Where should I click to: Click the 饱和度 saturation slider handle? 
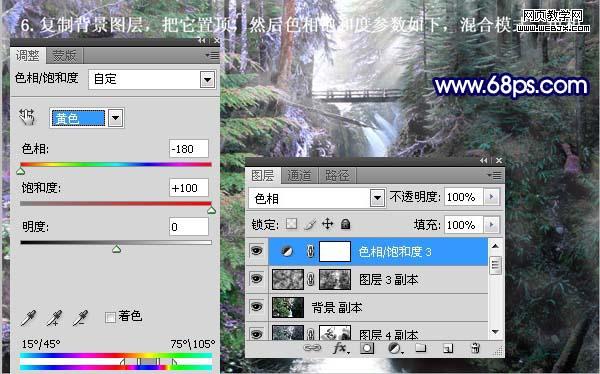[x=211, y=210]
